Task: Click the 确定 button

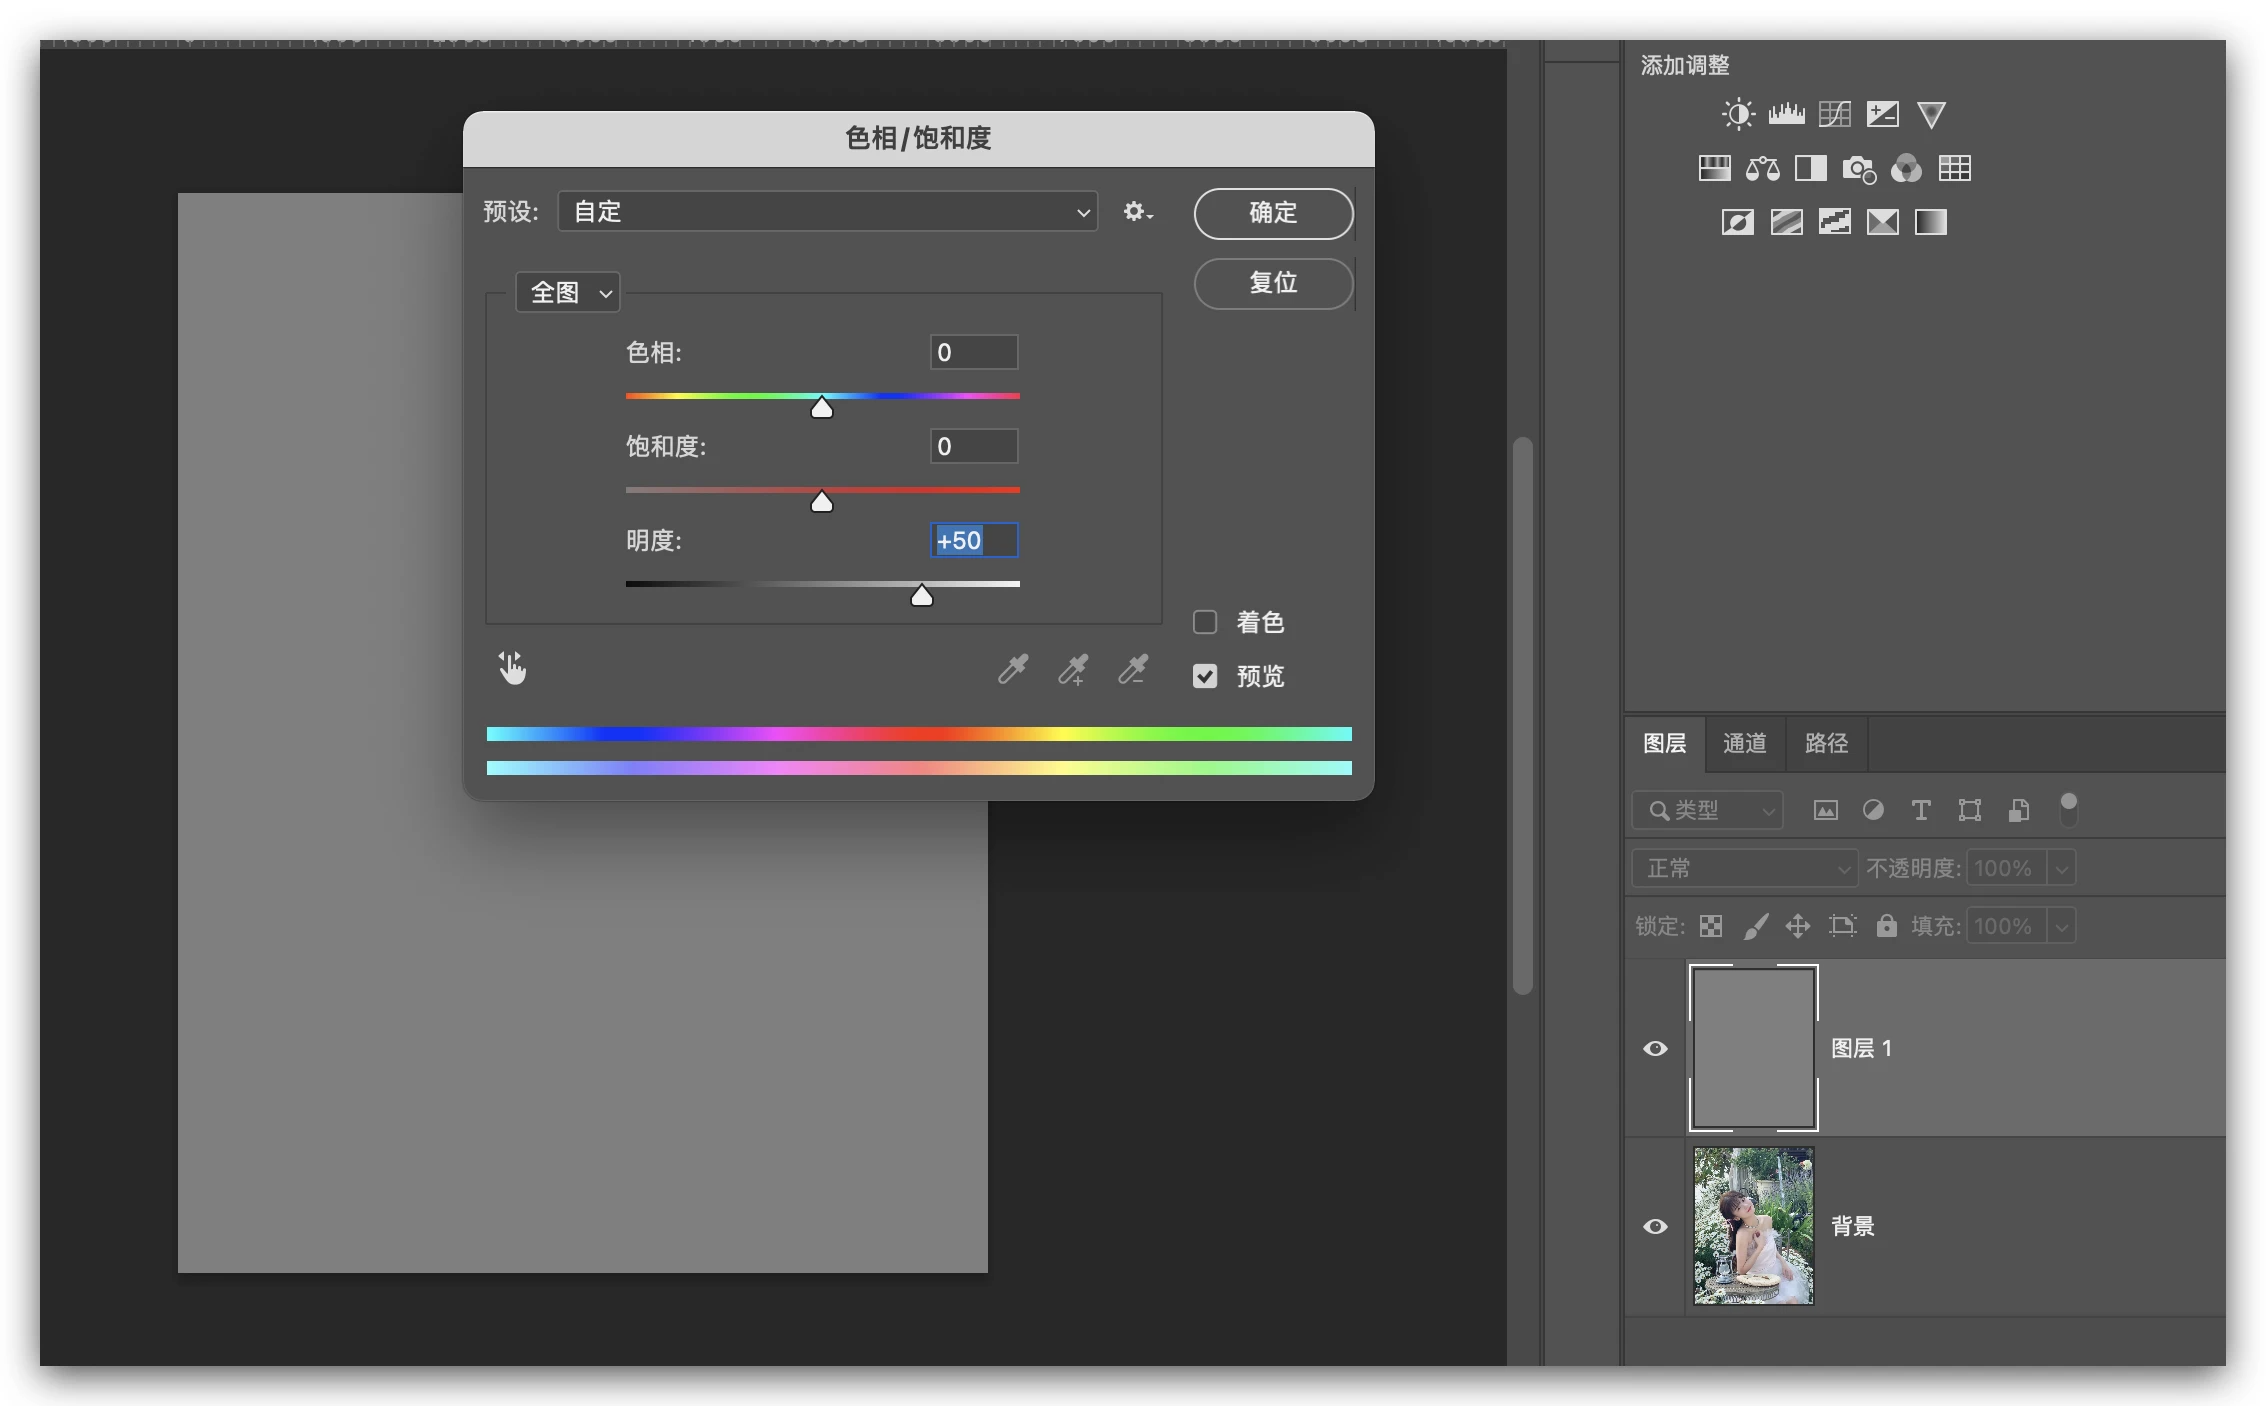Action: 1273,213
